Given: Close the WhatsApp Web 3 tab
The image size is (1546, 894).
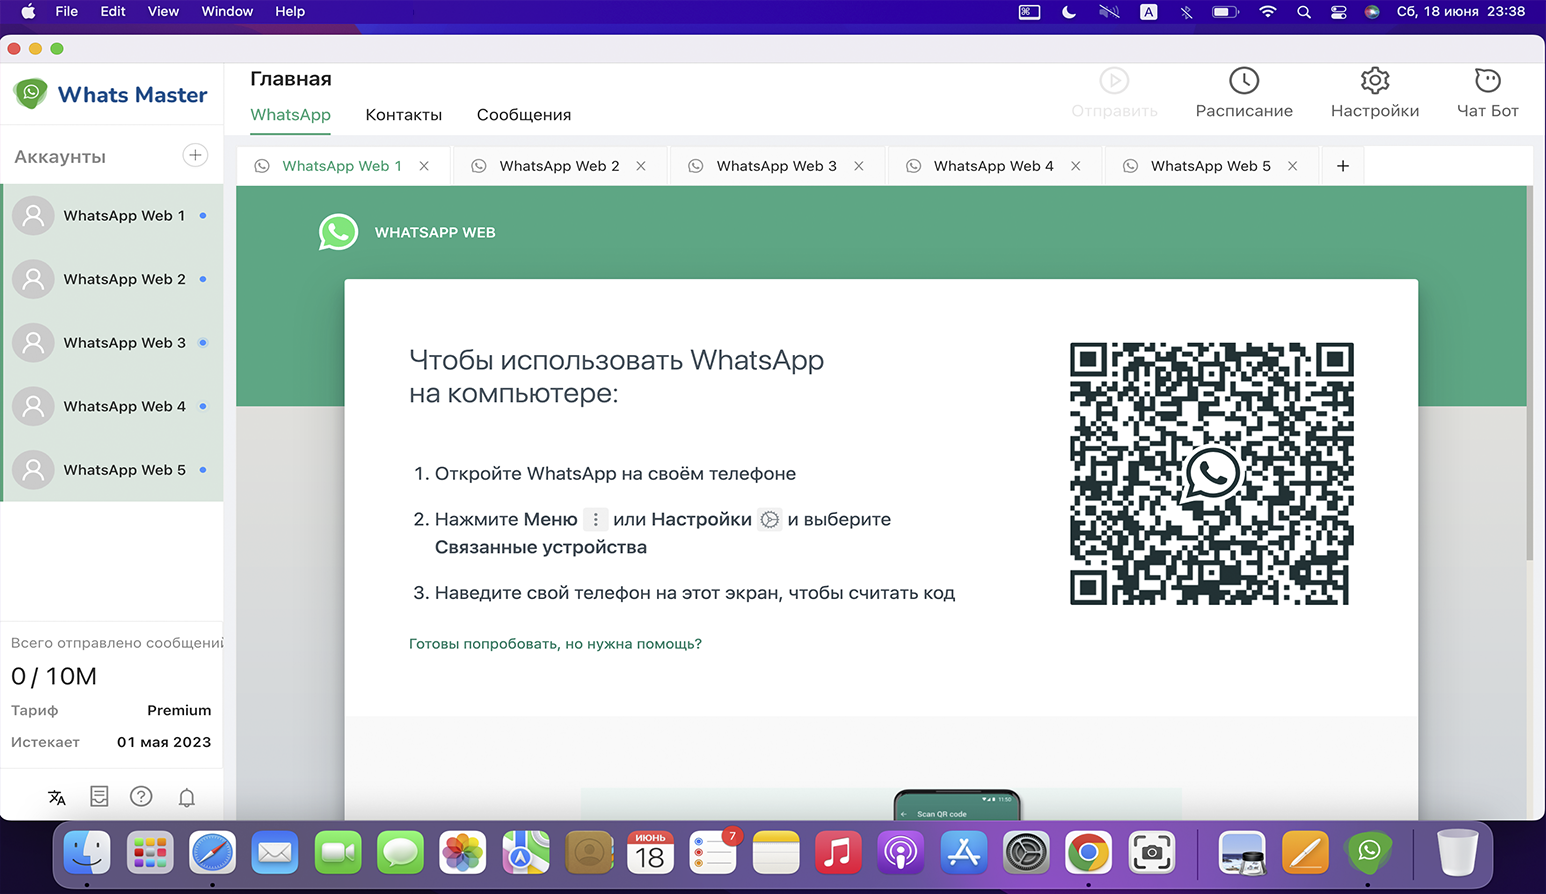Looking at the screenshot, I should click(858, 166).
